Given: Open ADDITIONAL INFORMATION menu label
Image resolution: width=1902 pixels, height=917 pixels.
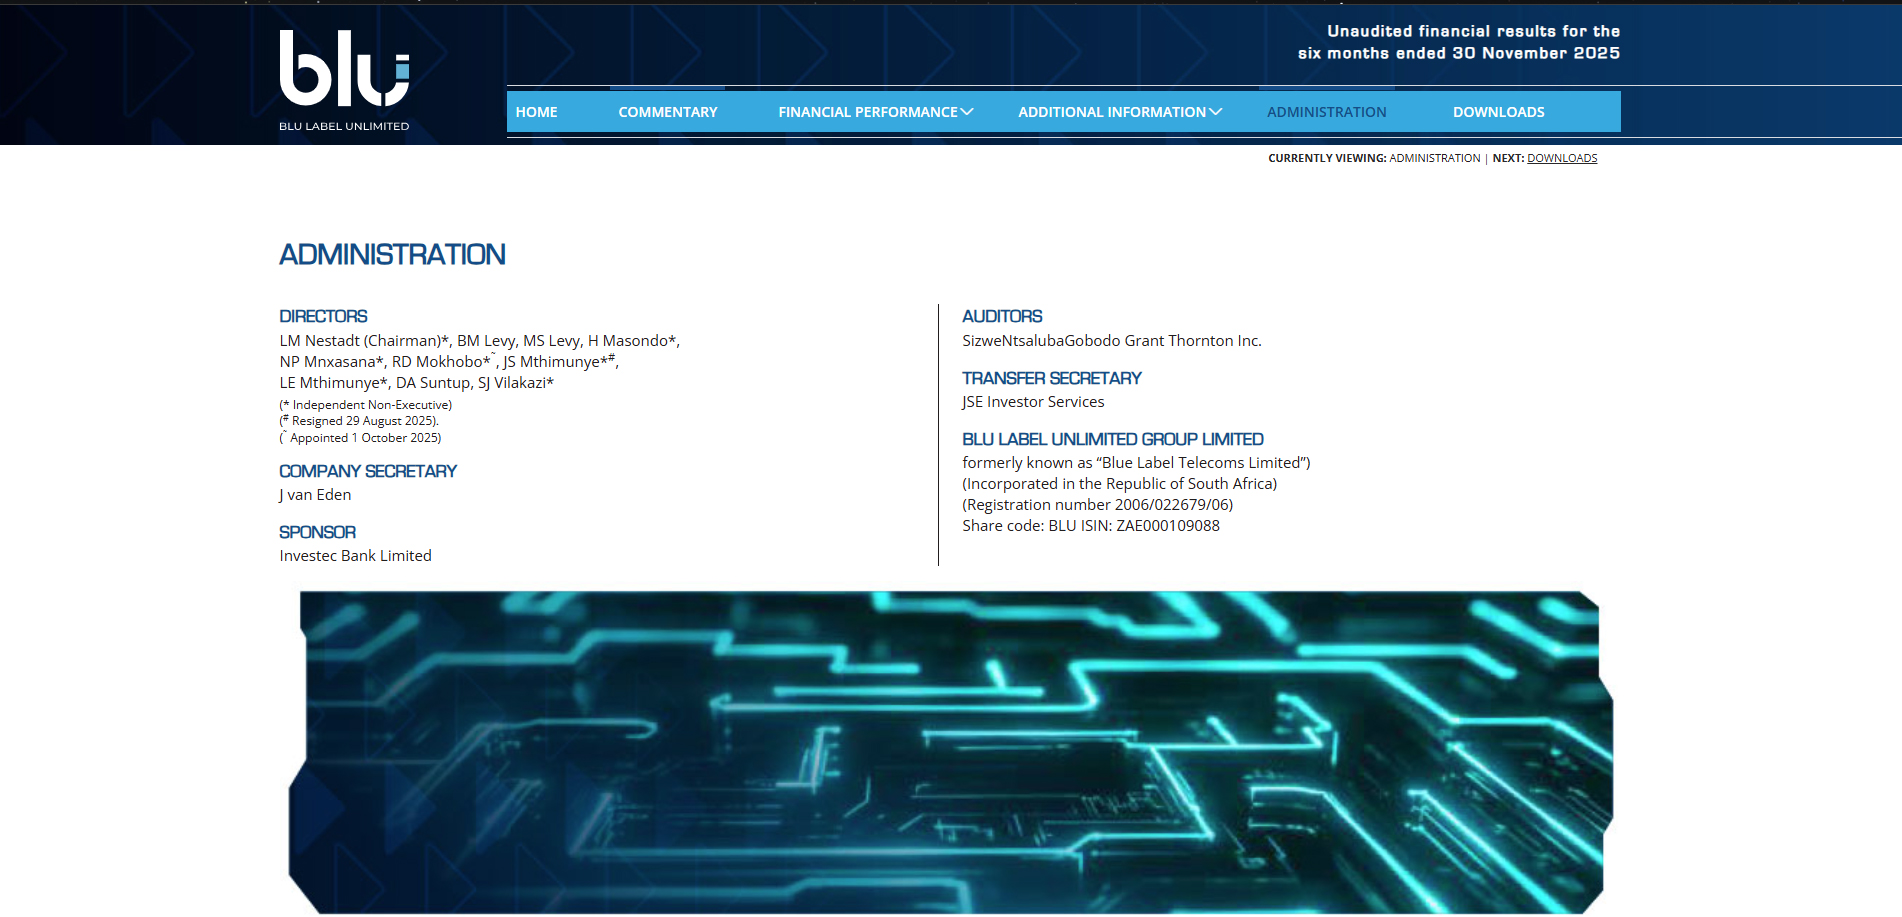Looking at the screenshot, I should [x=1112, y=112].
